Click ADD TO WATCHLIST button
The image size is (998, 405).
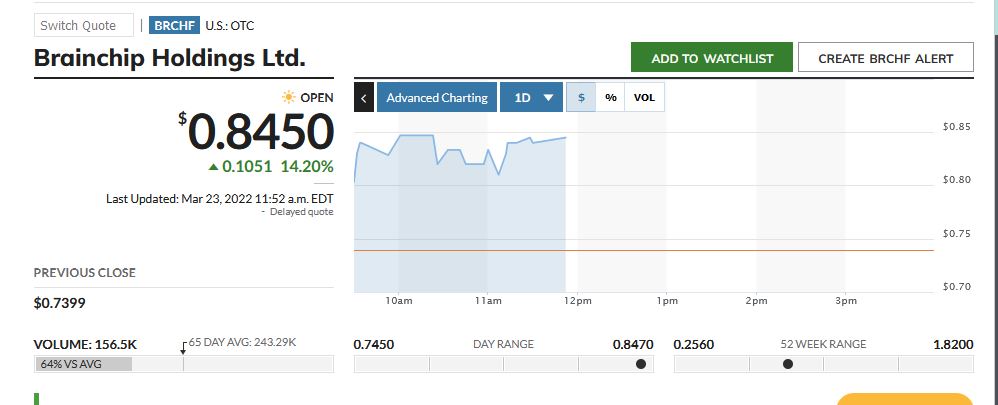pos(712,58)
